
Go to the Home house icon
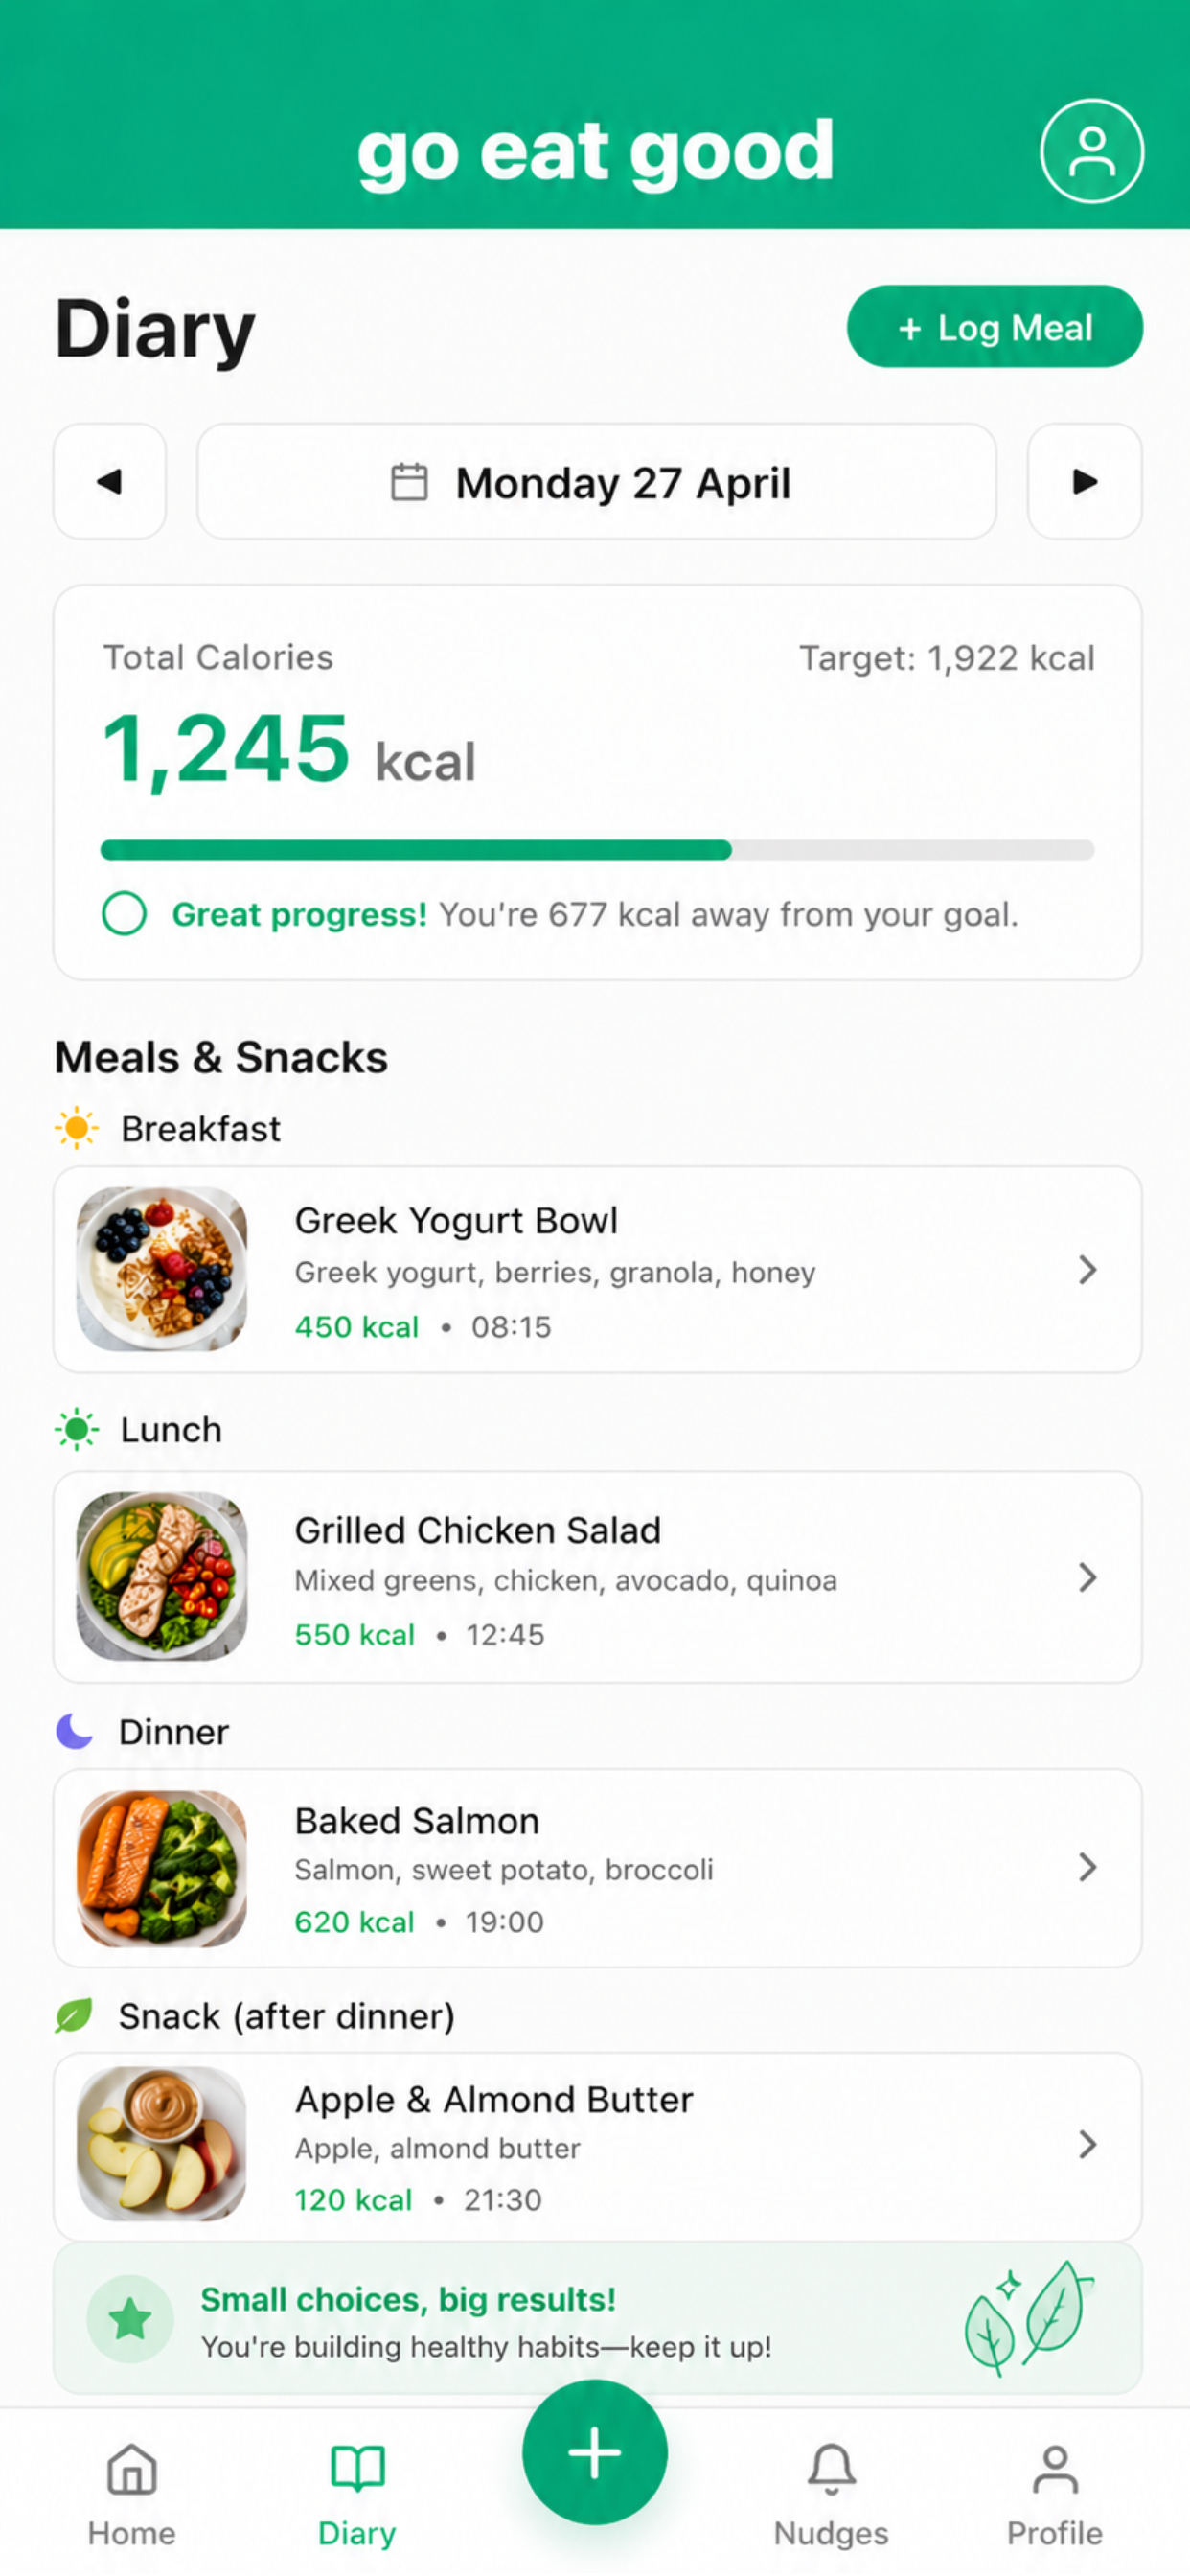click(132, 2468)
